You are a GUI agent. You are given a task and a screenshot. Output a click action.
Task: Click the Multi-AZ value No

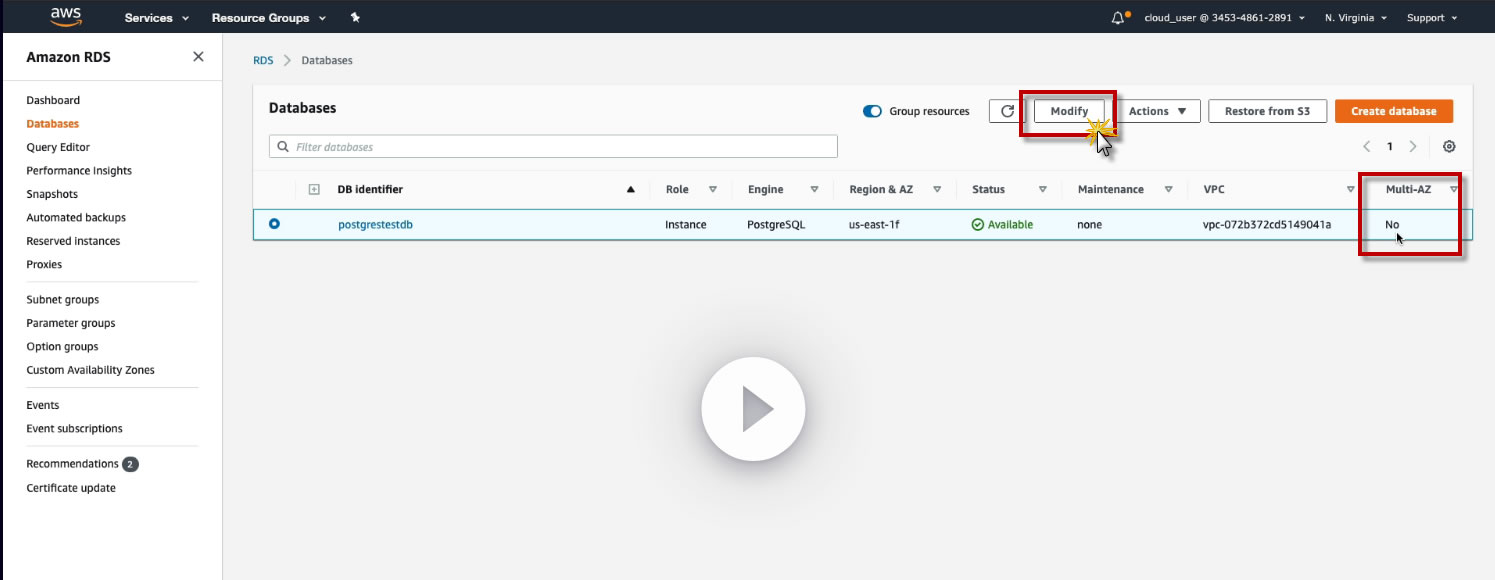(x=1392, y=224)
